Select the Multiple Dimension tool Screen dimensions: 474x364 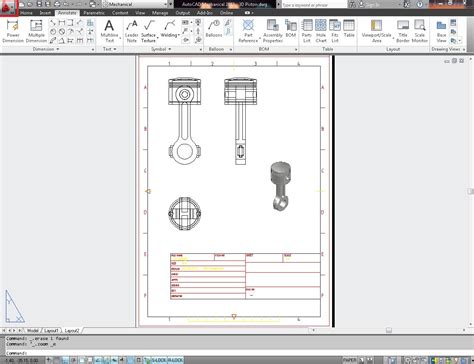pyautogui.click(x=36, y=31)
